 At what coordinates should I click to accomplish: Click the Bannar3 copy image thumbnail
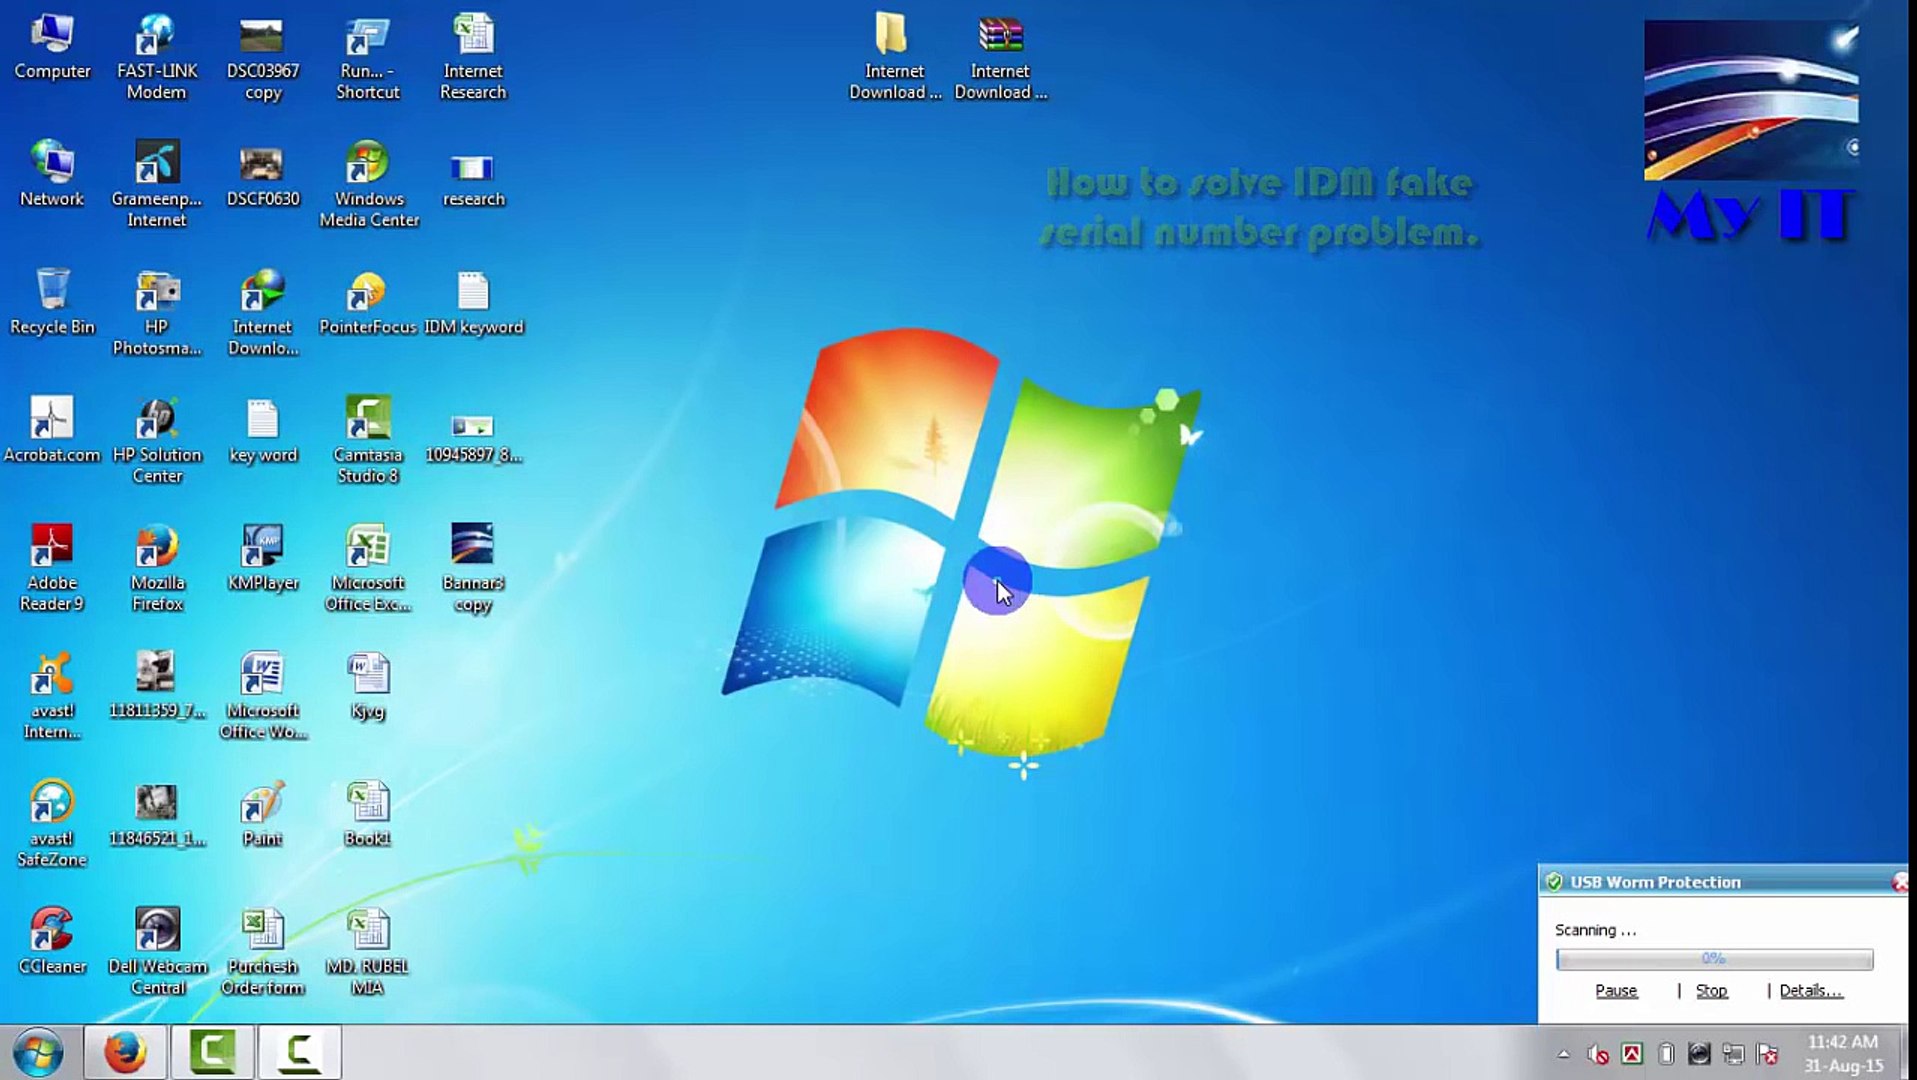473,568
